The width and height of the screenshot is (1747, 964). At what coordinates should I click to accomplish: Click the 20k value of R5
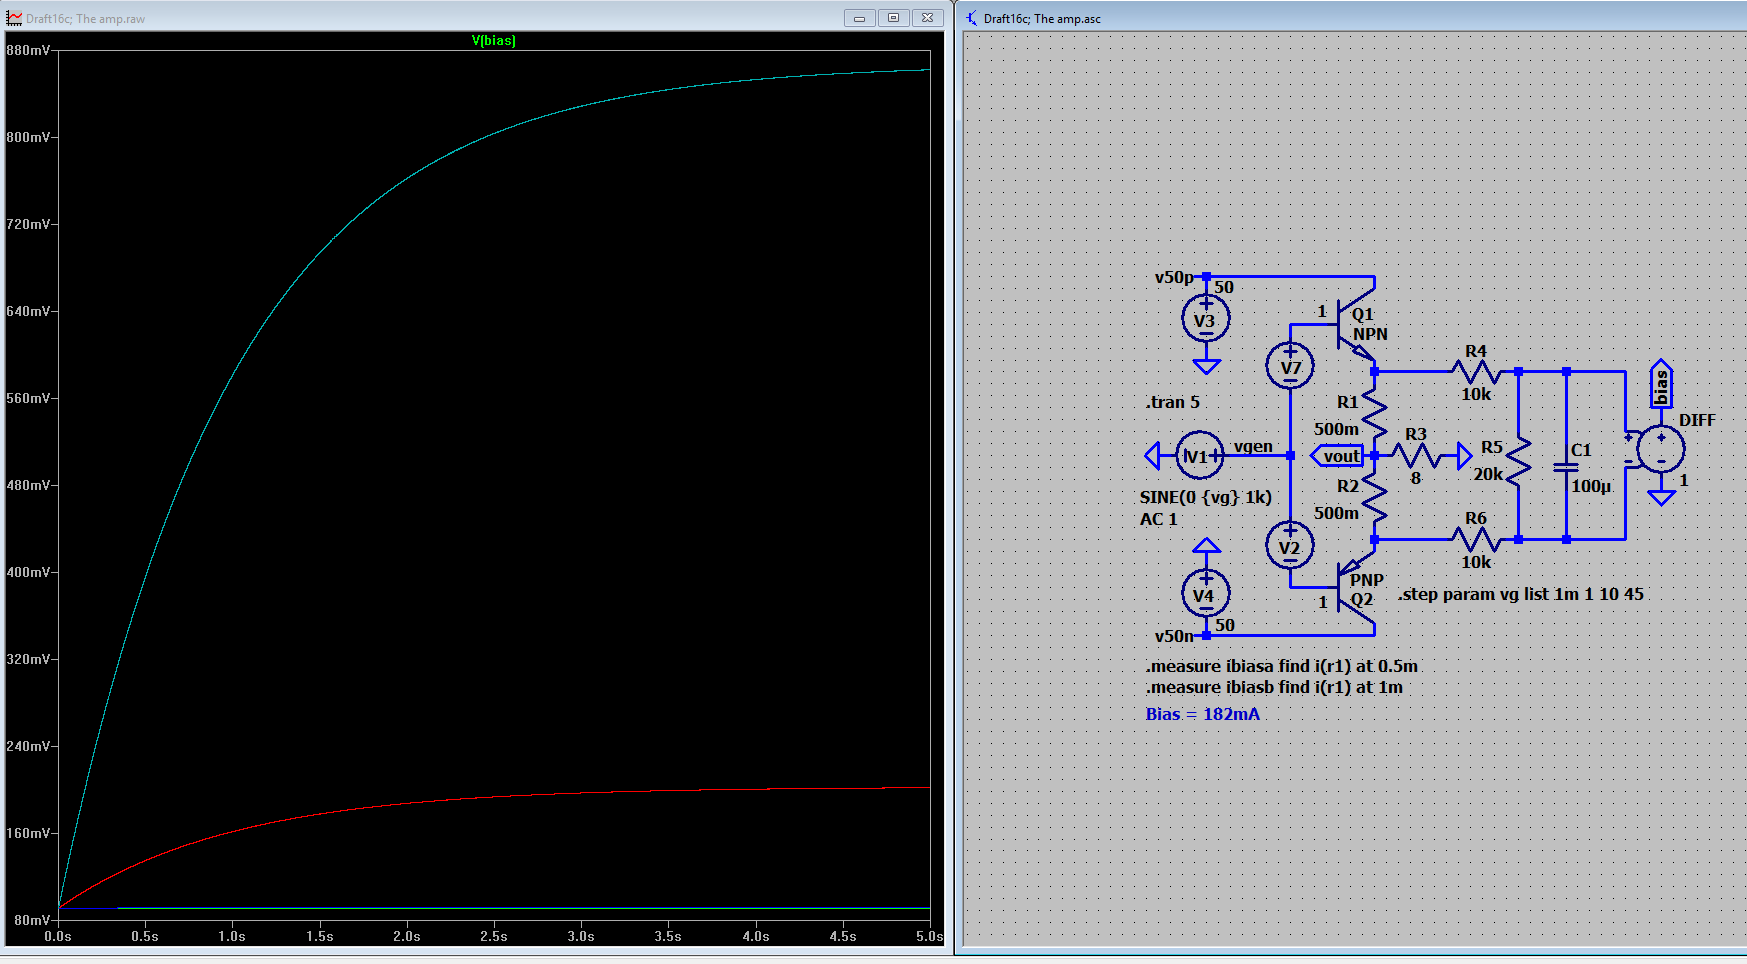[x=1488, y=474]
